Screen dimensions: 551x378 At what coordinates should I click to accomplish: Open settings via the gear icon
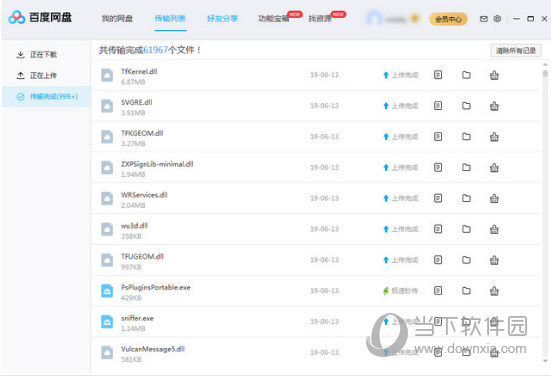[497, 19]
